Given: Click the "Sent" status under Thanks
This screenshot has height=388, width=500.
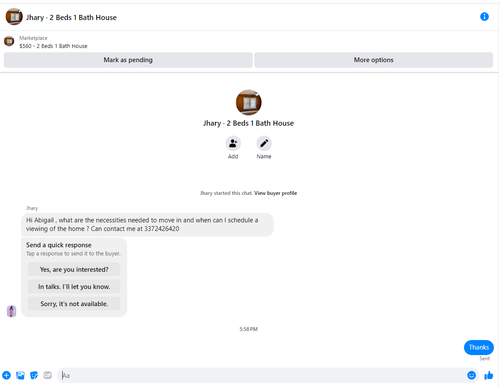Looking at the screenshot, I should 485,358.
